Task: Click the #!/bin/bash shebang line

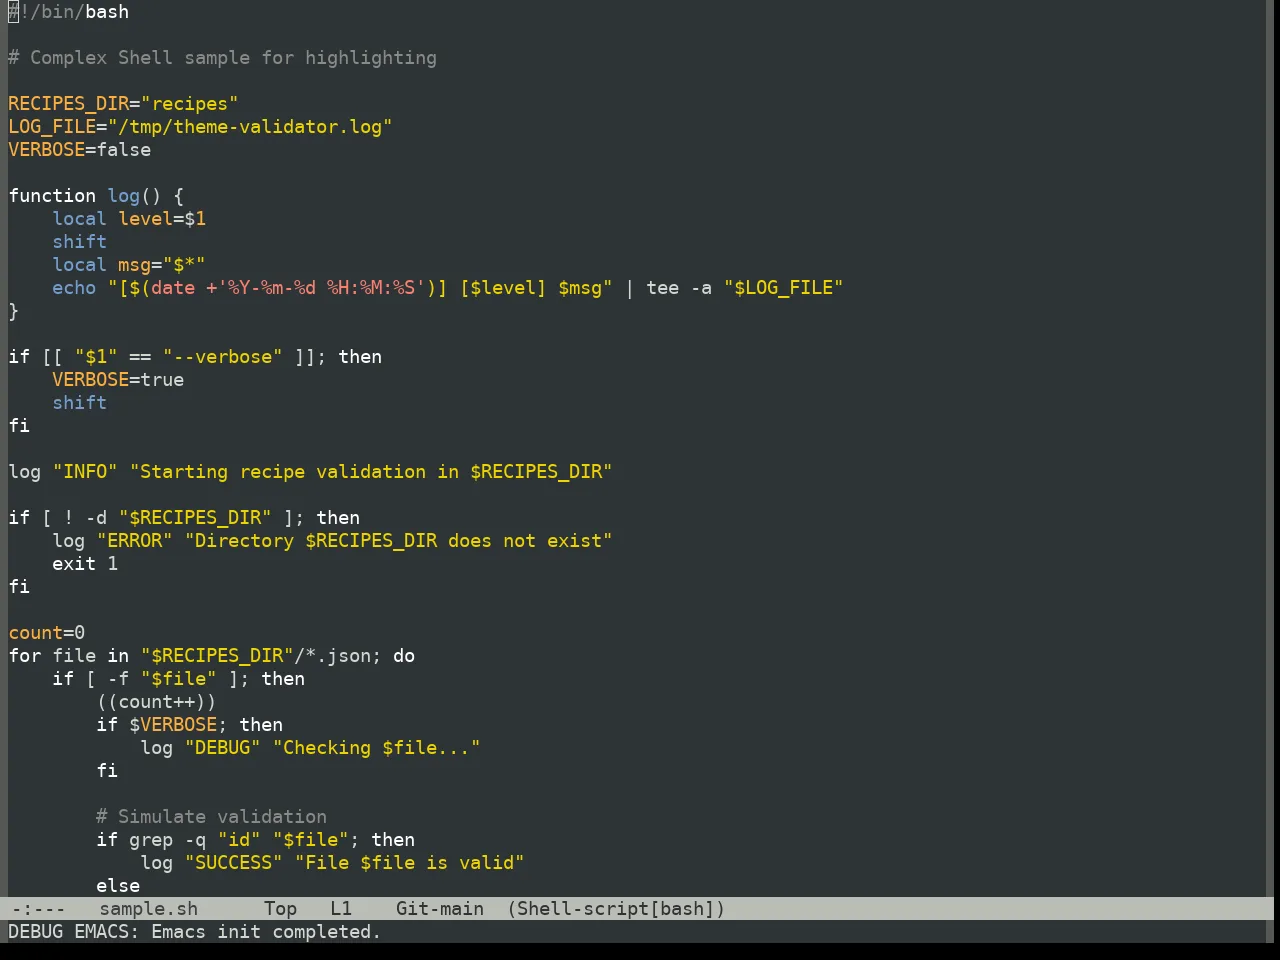Action: pyautogui.click(x=69, y=12)
